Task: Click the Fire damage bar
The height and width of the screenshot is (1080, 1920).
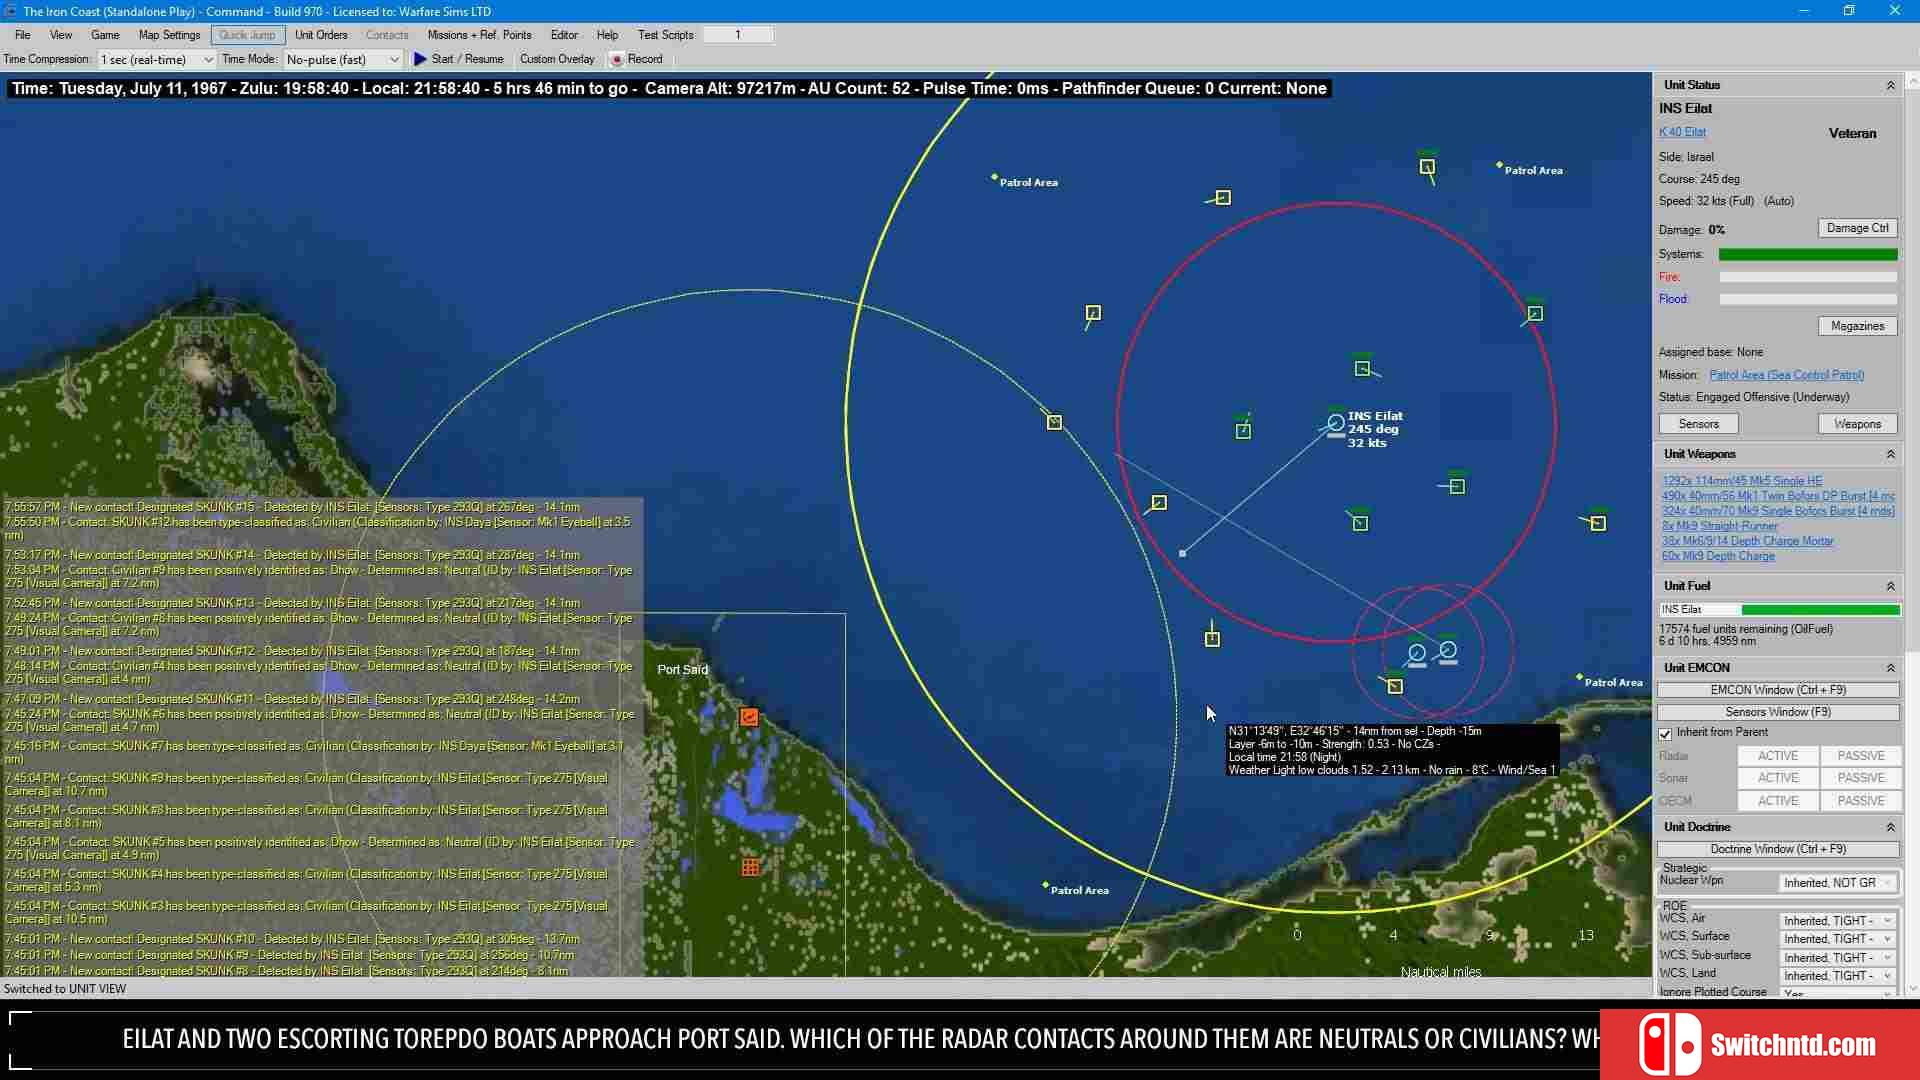Action: pos(1808,277)
